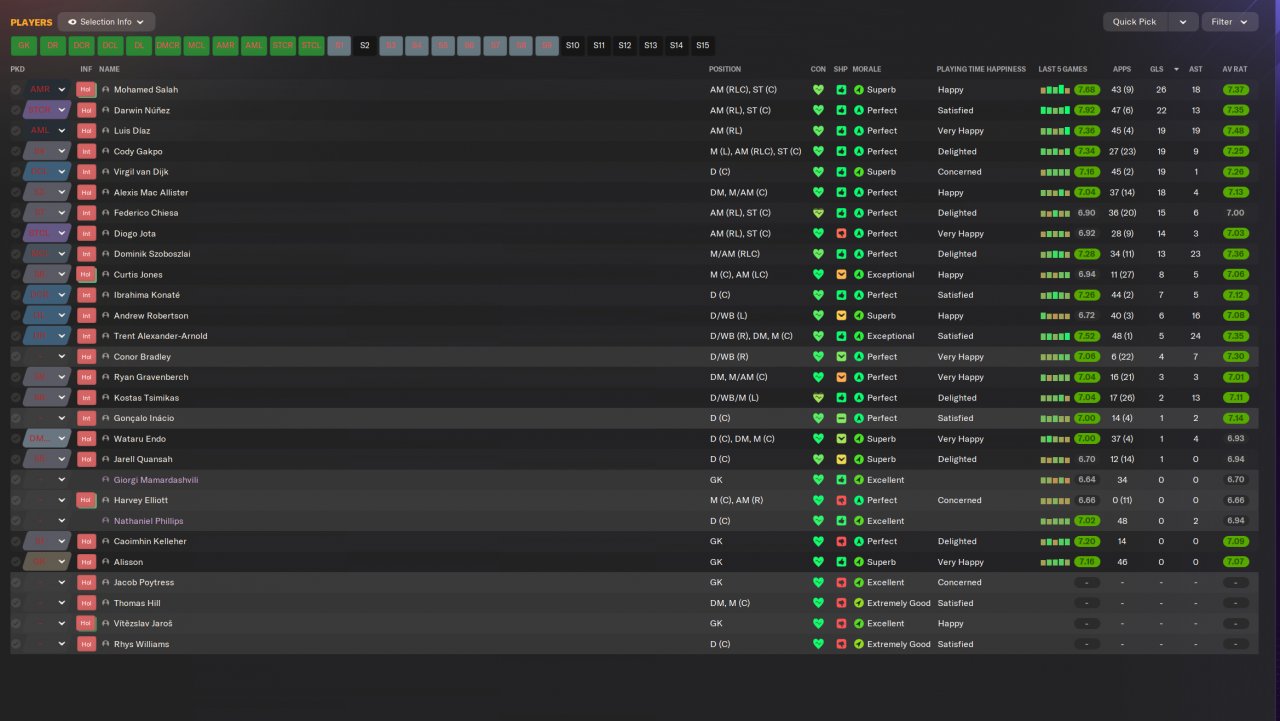Toggle Caoimhin Kelleher's picked check circle
The image size is (1280, 721).
coord(16,541)
